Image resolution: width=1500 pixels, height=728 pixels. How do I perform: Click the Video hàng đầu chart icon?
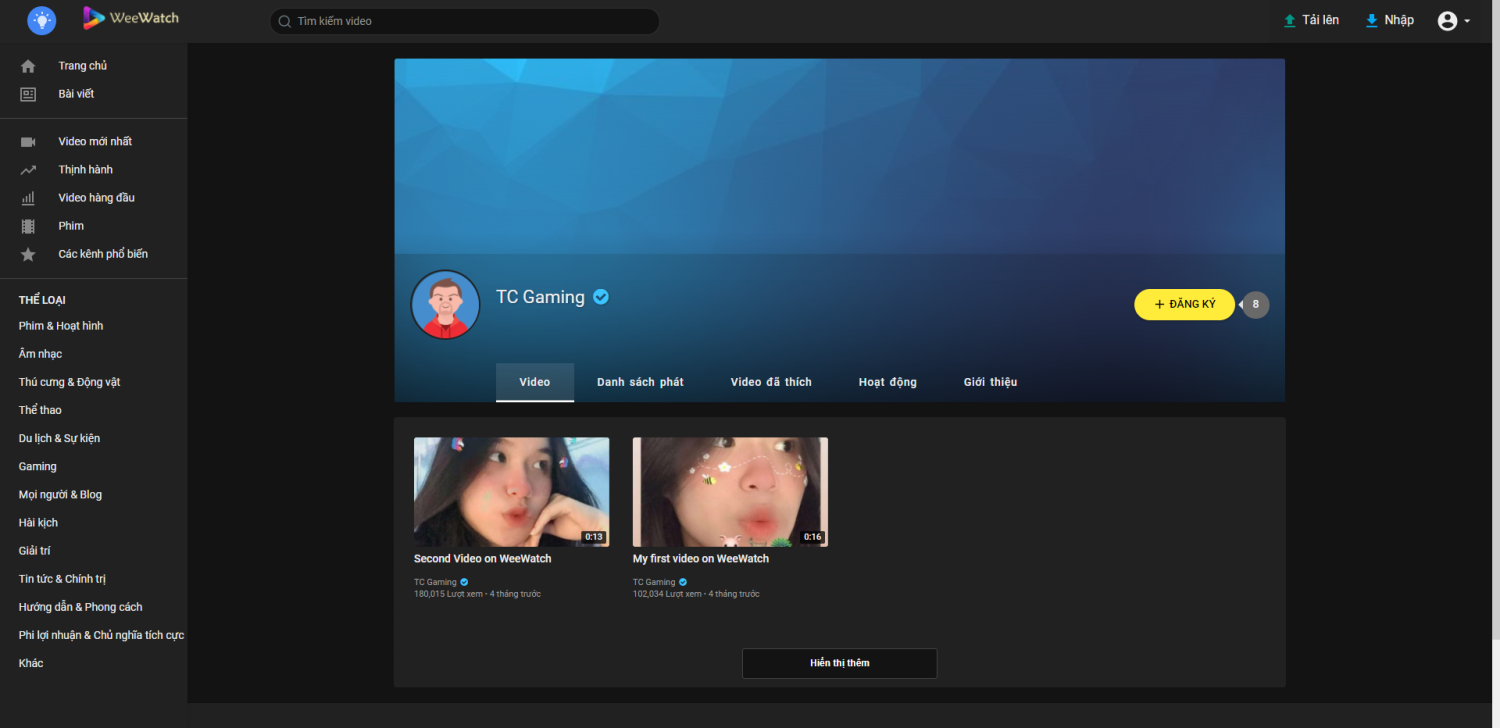click(x=28, y=198)
